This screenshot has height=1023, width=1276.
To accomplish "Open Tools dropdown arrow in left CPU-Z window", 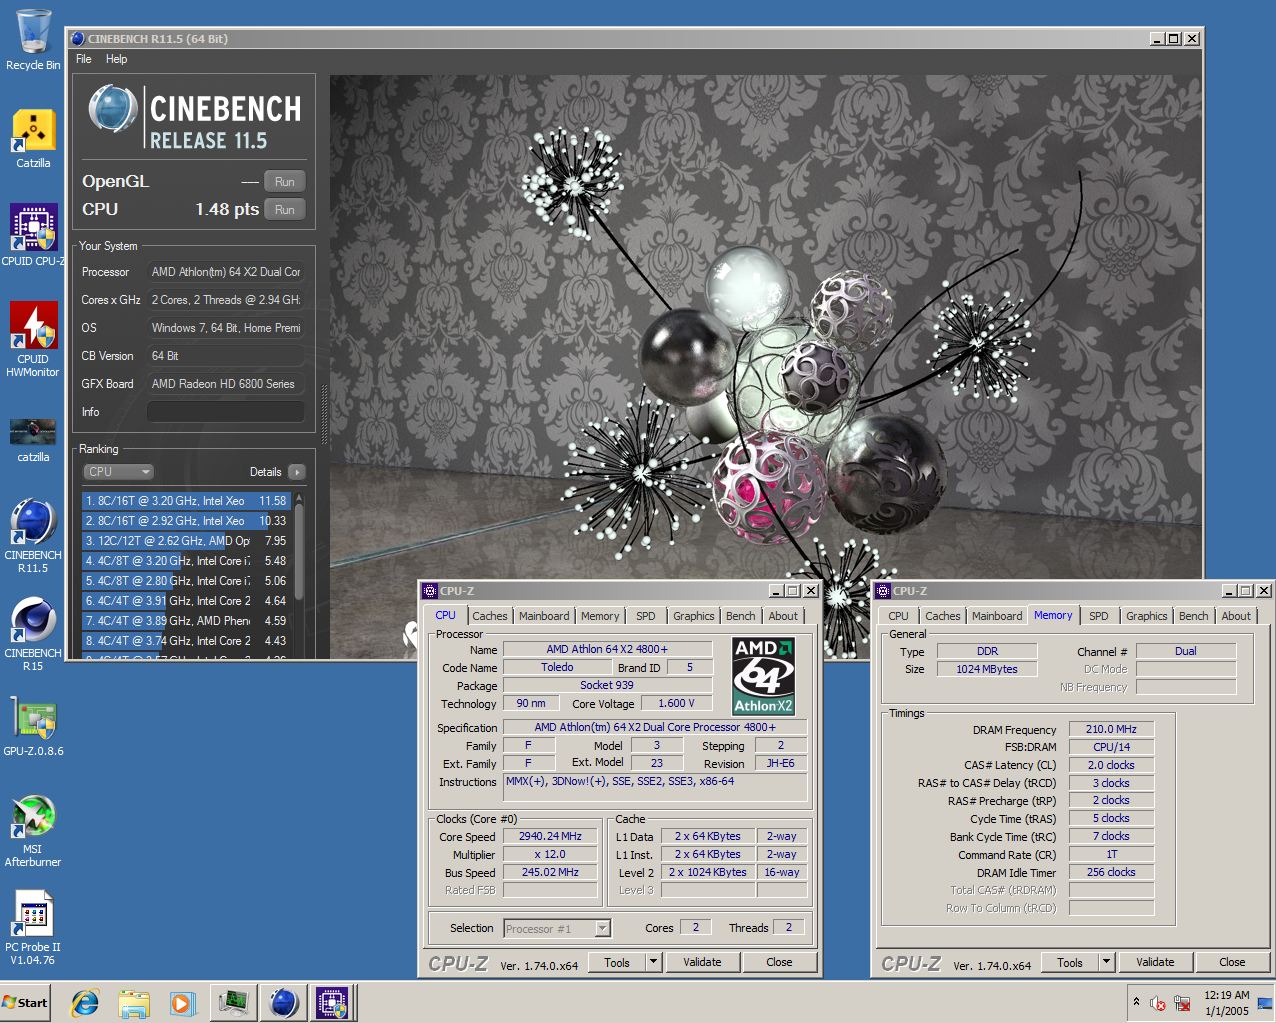I will click(x=654, y=962).
